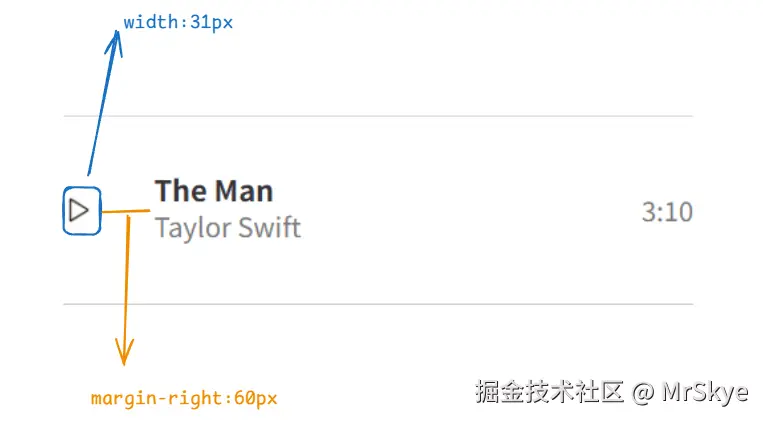Click the 掘金技术社区 watermark text
Viewport: 763px width, 421px height.
coord(549,391)
